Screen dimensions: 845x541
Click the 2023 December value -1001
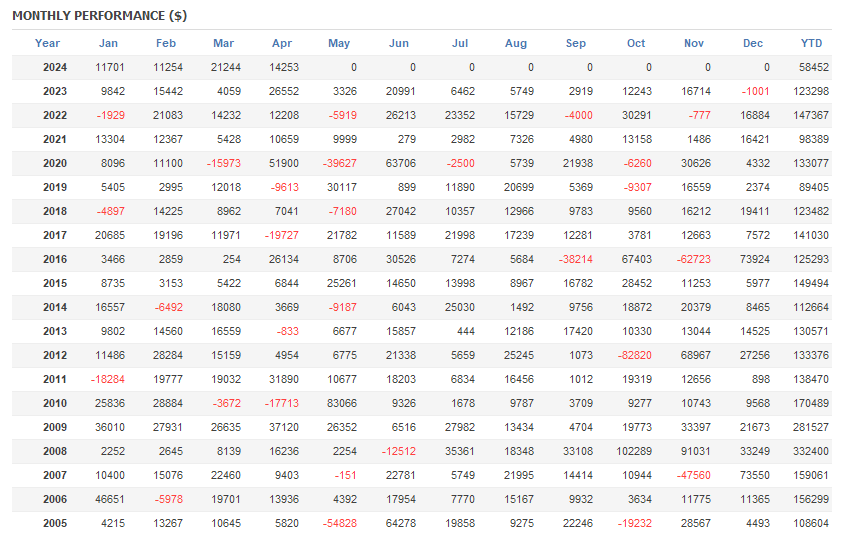click(x=756, y=91)
